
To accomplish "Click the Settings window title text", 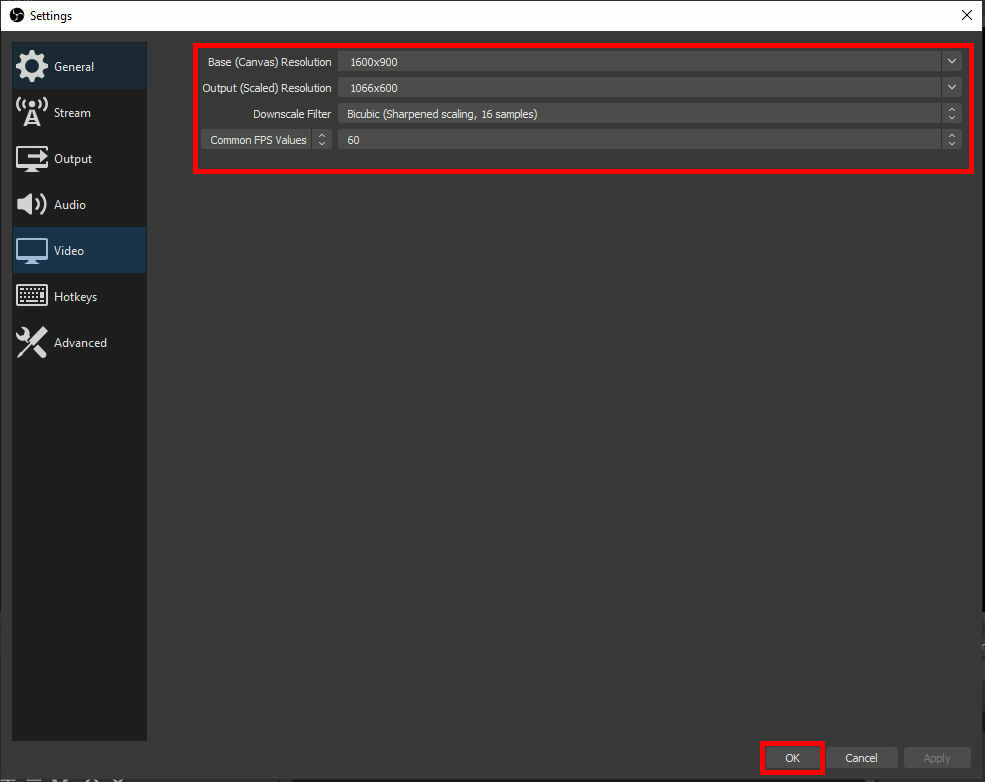I will (51, 16).
